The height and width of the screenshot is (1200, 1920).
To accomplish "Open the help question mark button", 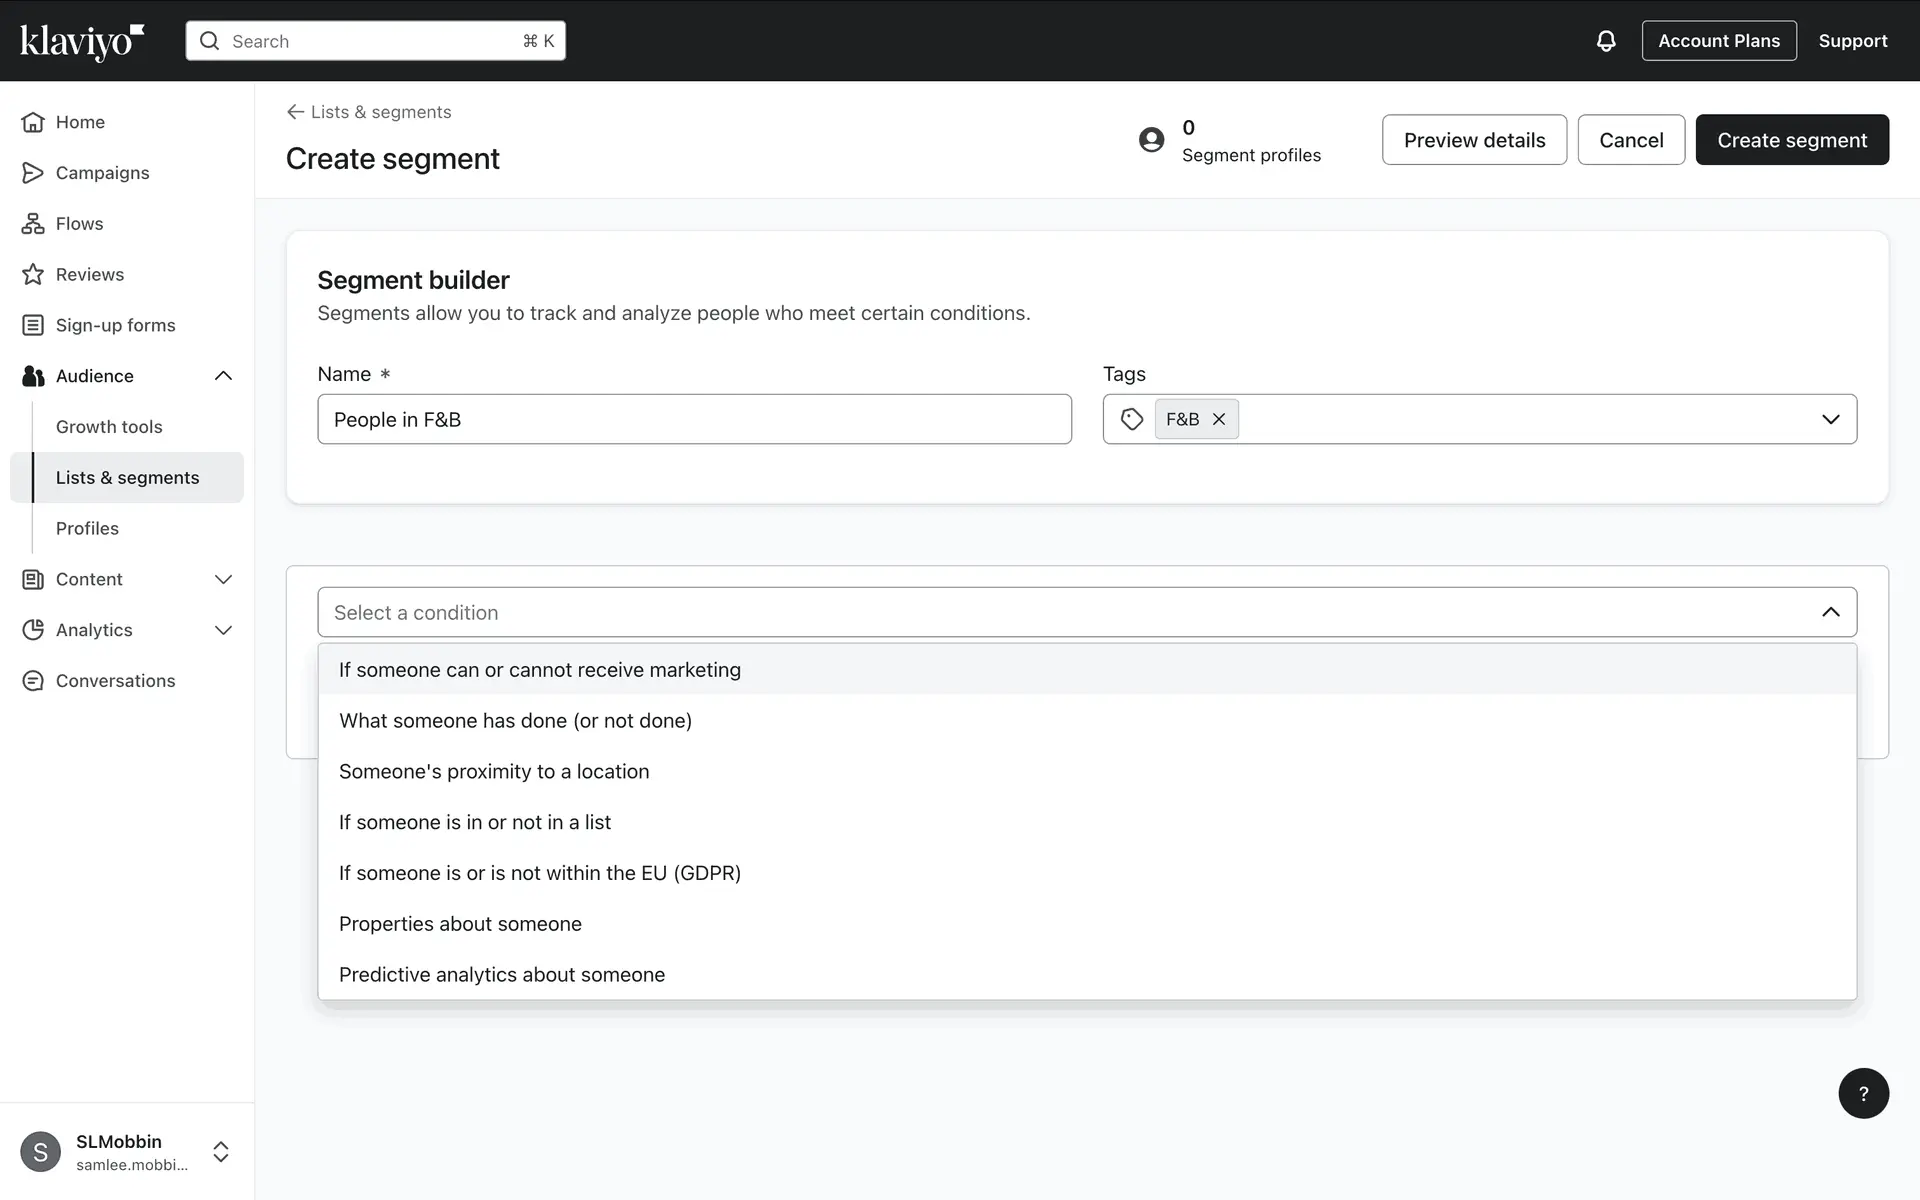I will (1863, 1093).
